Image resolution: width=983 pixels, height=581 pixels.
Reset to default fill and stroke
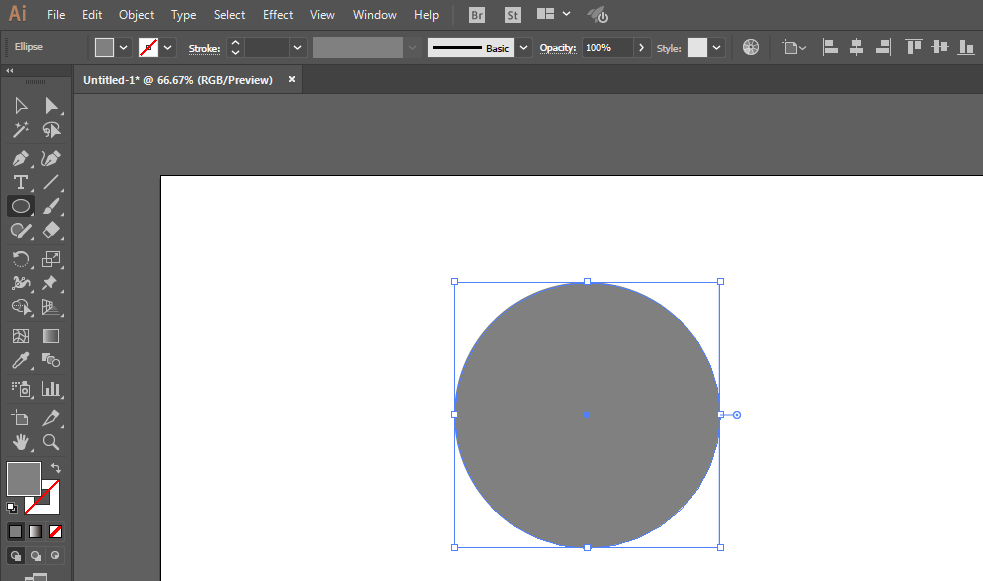tap(12, 508)
